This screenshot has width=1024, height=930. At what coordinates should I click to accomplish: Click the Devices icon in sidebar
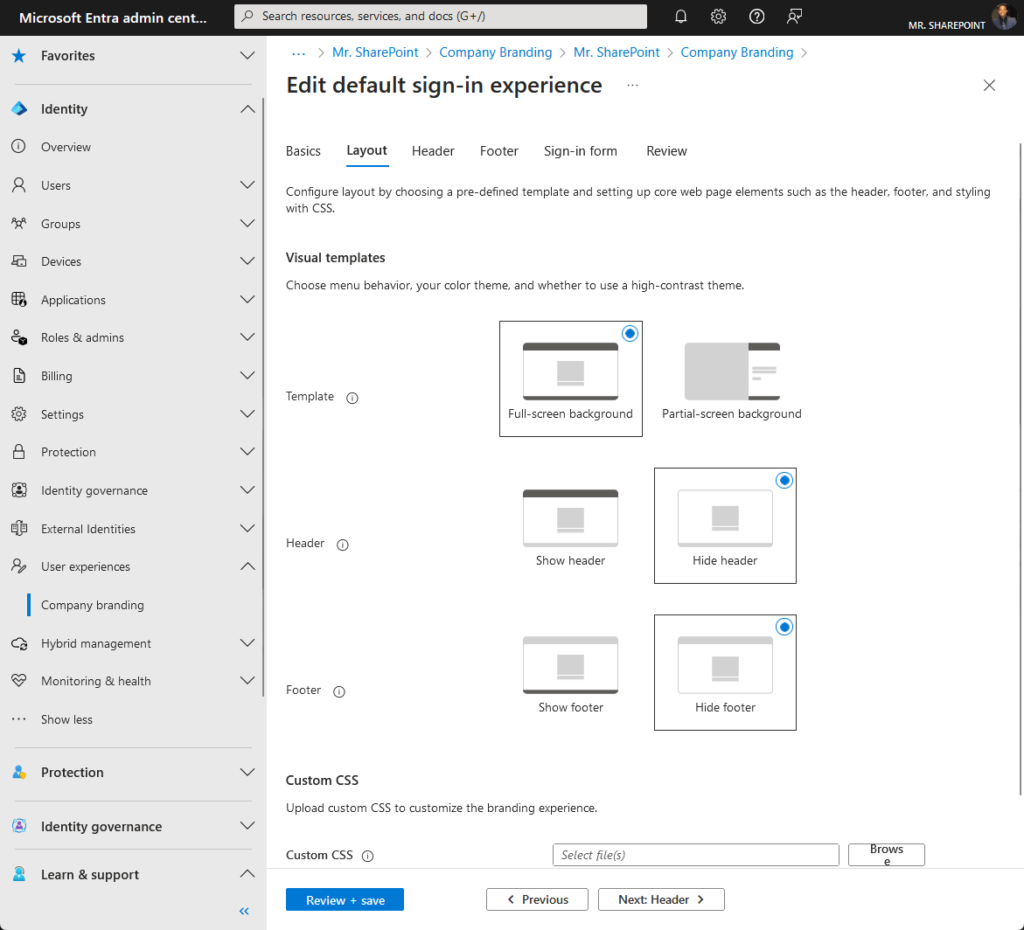(19, 261)
